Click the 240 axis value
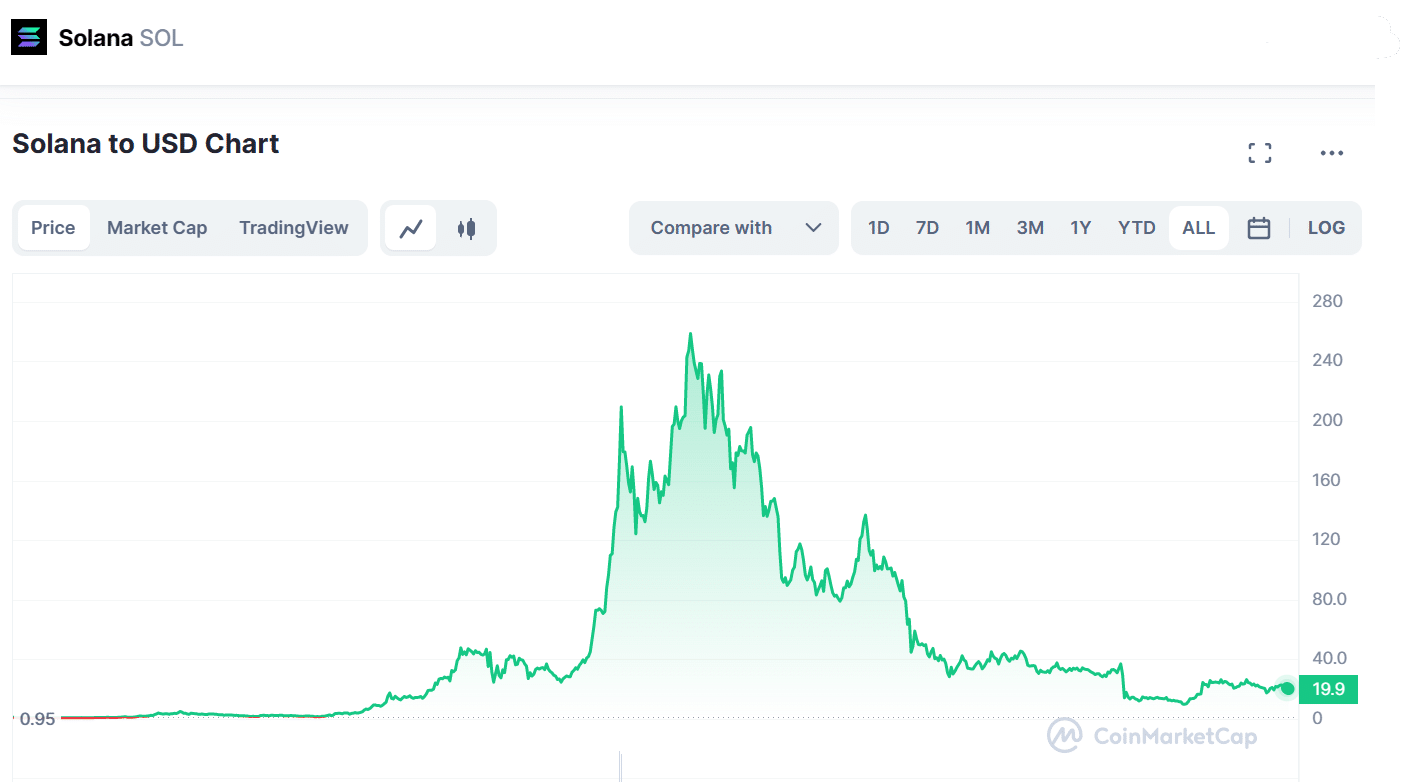This screenshot has height=782, width=1402. (x=1328, y=360)
